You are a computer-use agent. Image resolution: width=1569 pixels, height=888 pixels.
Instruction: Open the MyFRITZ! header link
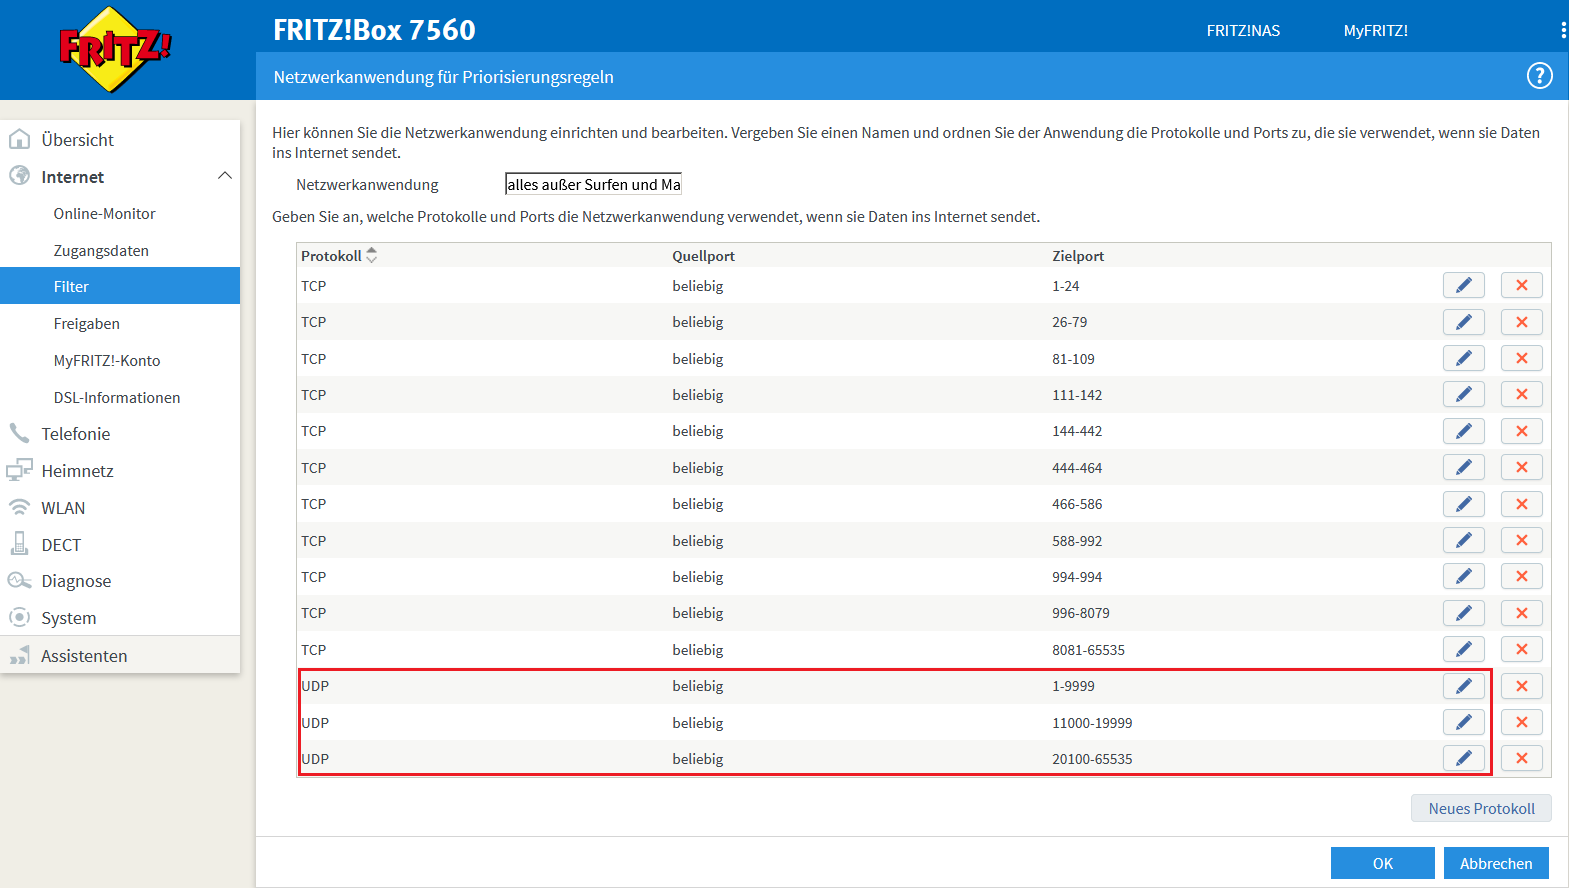1375,31
